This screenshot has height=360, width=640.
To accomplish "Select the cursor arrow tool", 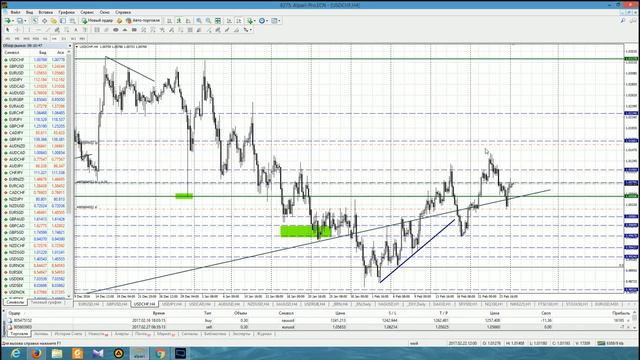I will coord(7,30).
